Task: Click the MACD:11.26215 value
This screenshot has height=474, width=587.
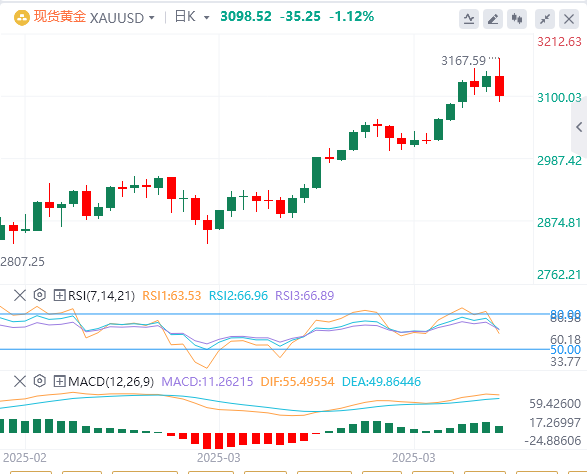Action: point(207,382)
